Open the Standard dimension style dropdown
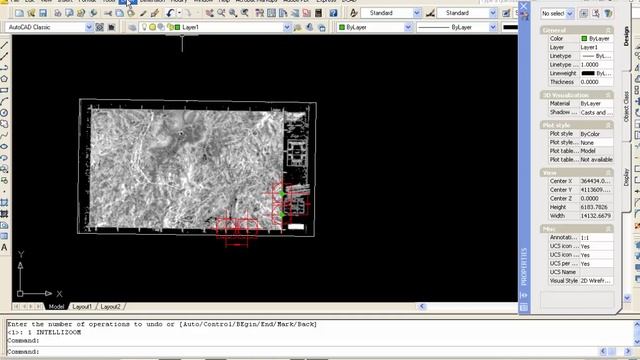 click(x=493, y=13)
